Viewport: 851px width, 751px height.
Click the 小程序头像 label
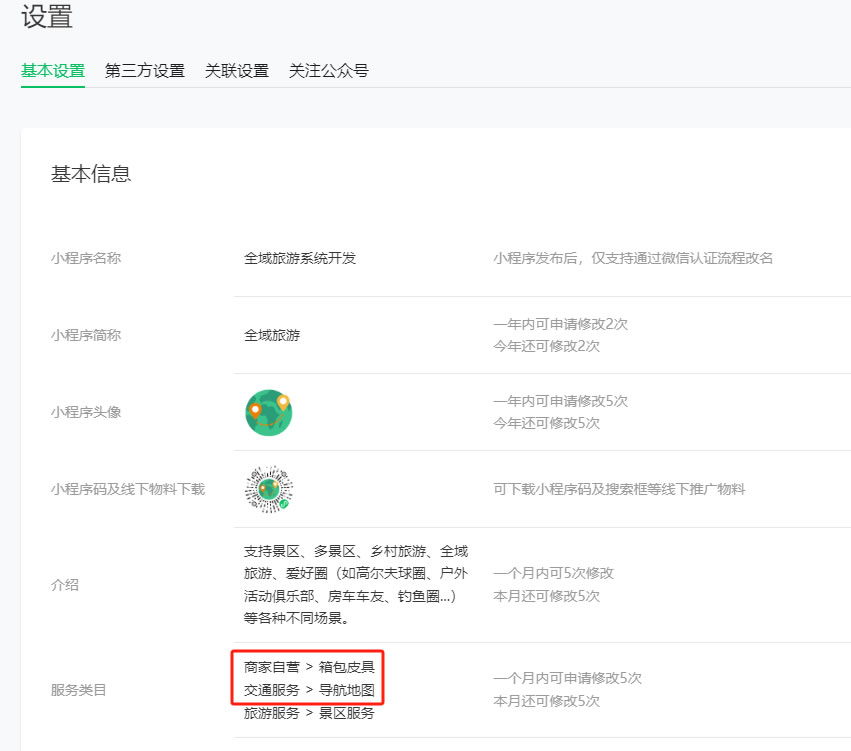click(86, 412)
